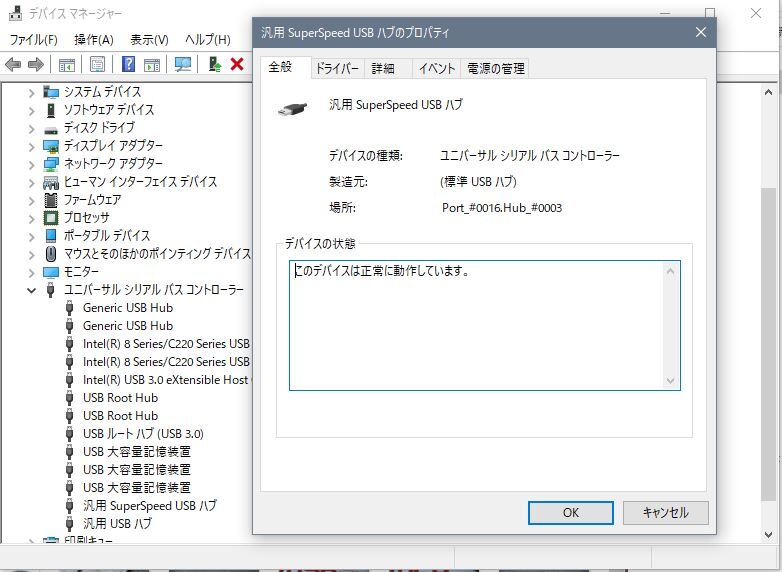Expand the ディスク ドライブ node
The height and width of the screenshot is (572, 782).
pos(31,129)
